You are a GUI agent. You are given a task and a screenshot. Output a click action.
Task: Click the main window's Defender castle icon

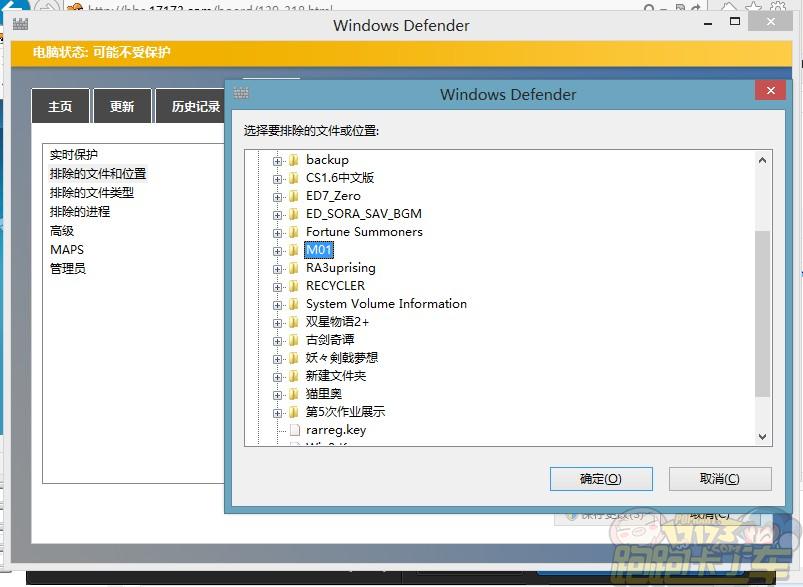(x=20, y=24)
